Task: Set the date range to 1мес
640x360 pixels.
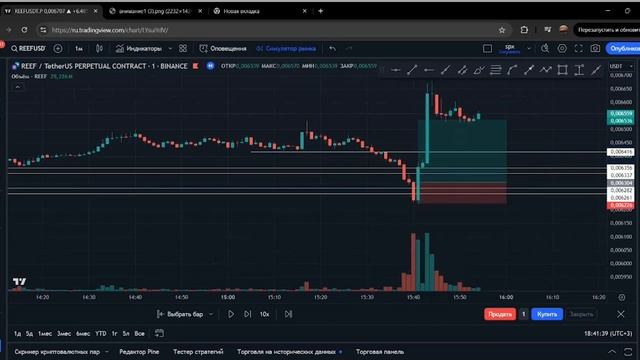Action: pos(45,333)
